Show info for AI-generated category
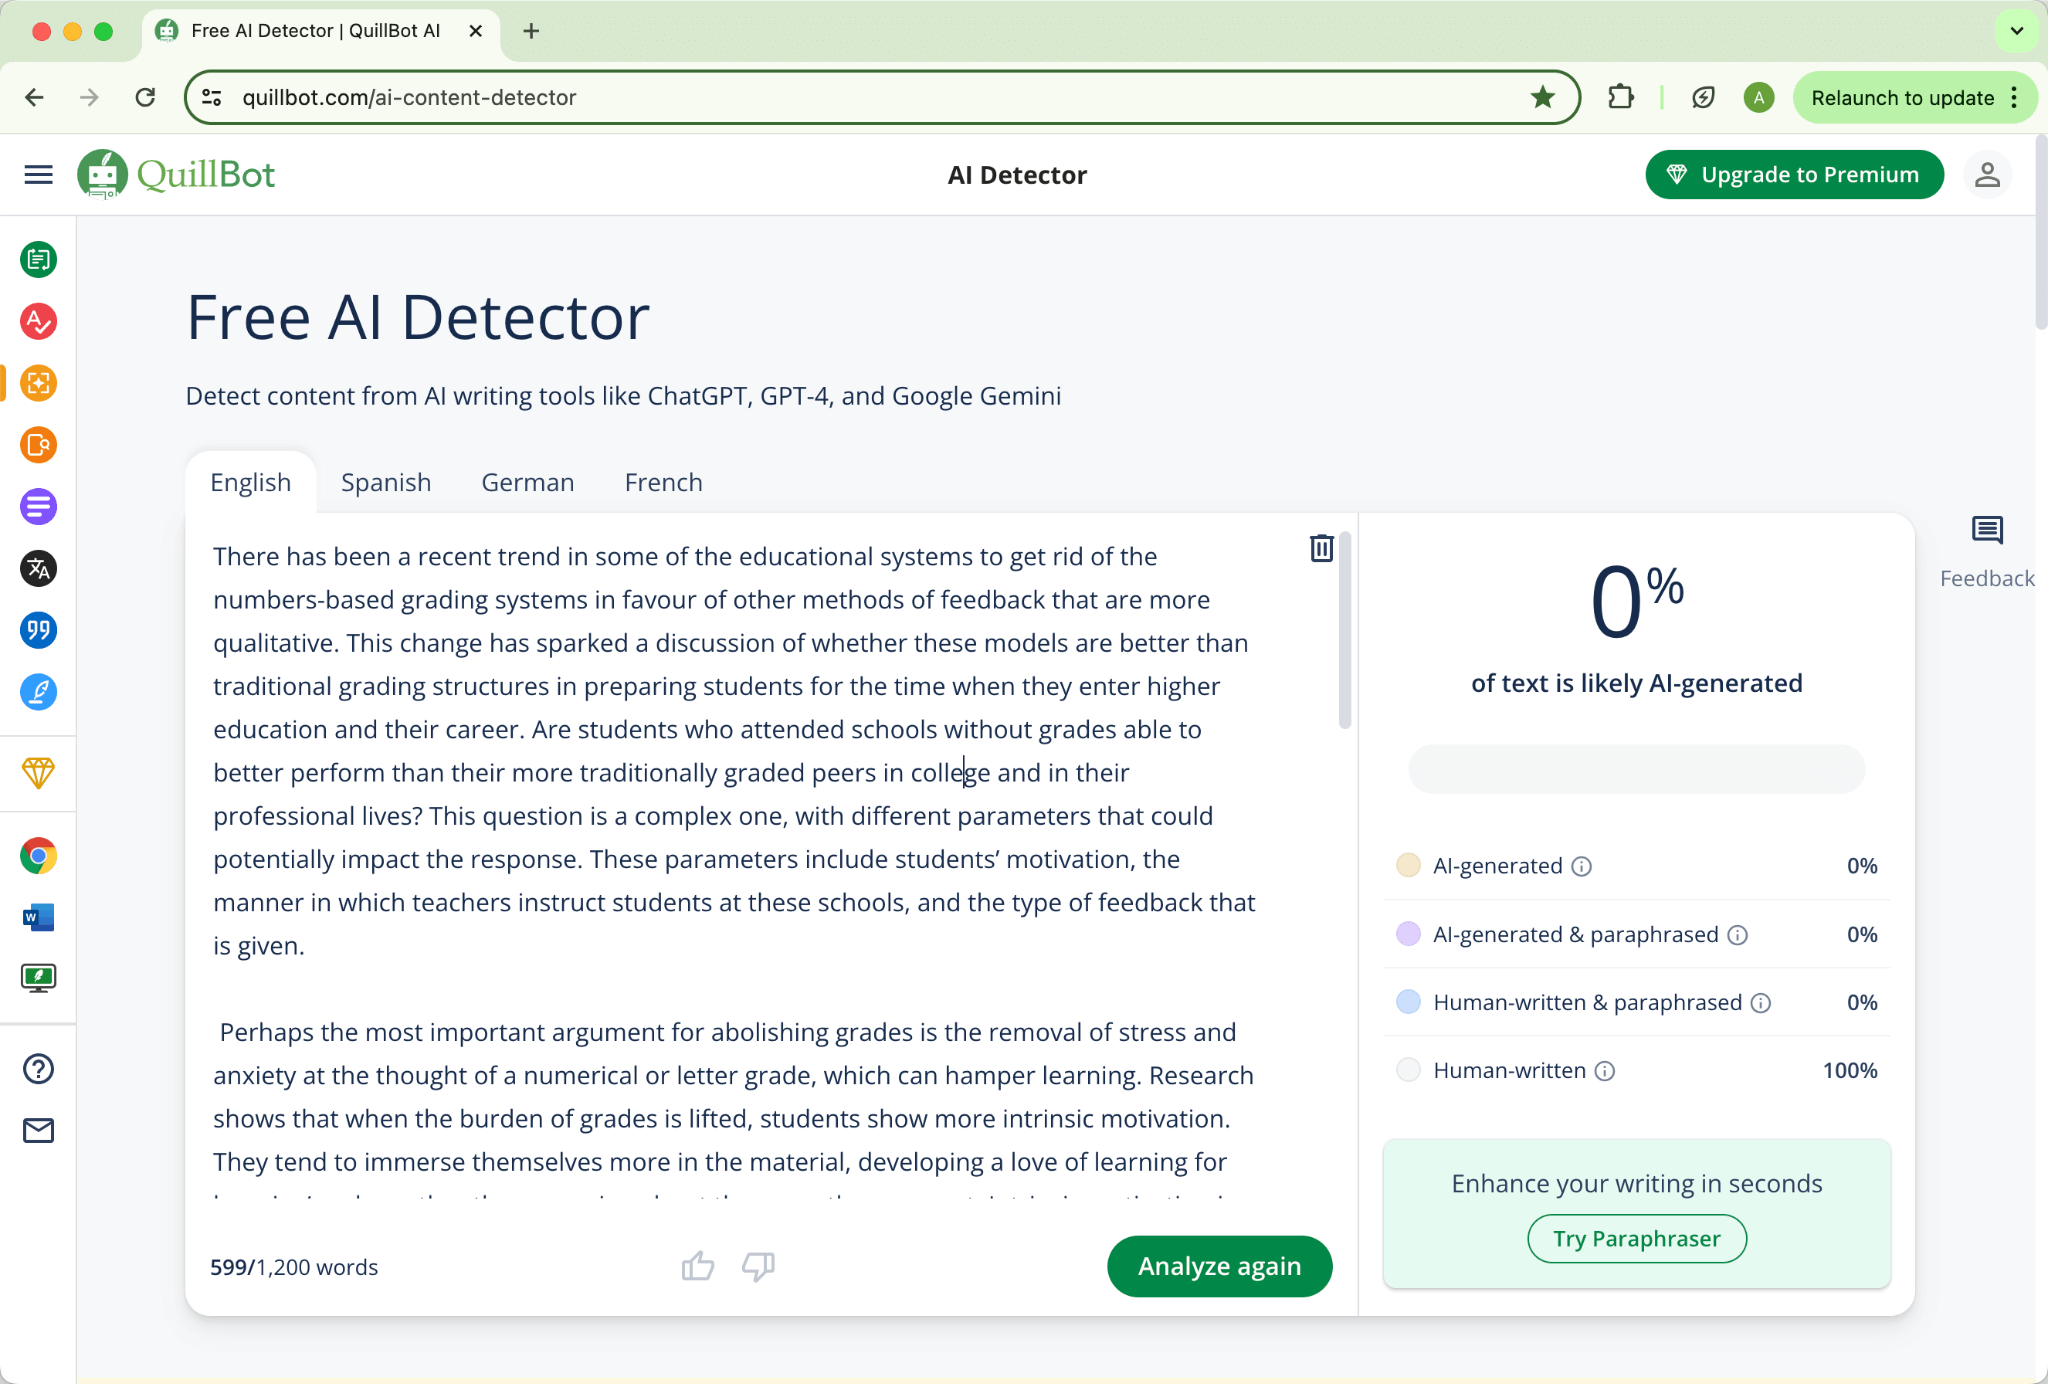The image size is (2048, 1384). pos(1581,866)
